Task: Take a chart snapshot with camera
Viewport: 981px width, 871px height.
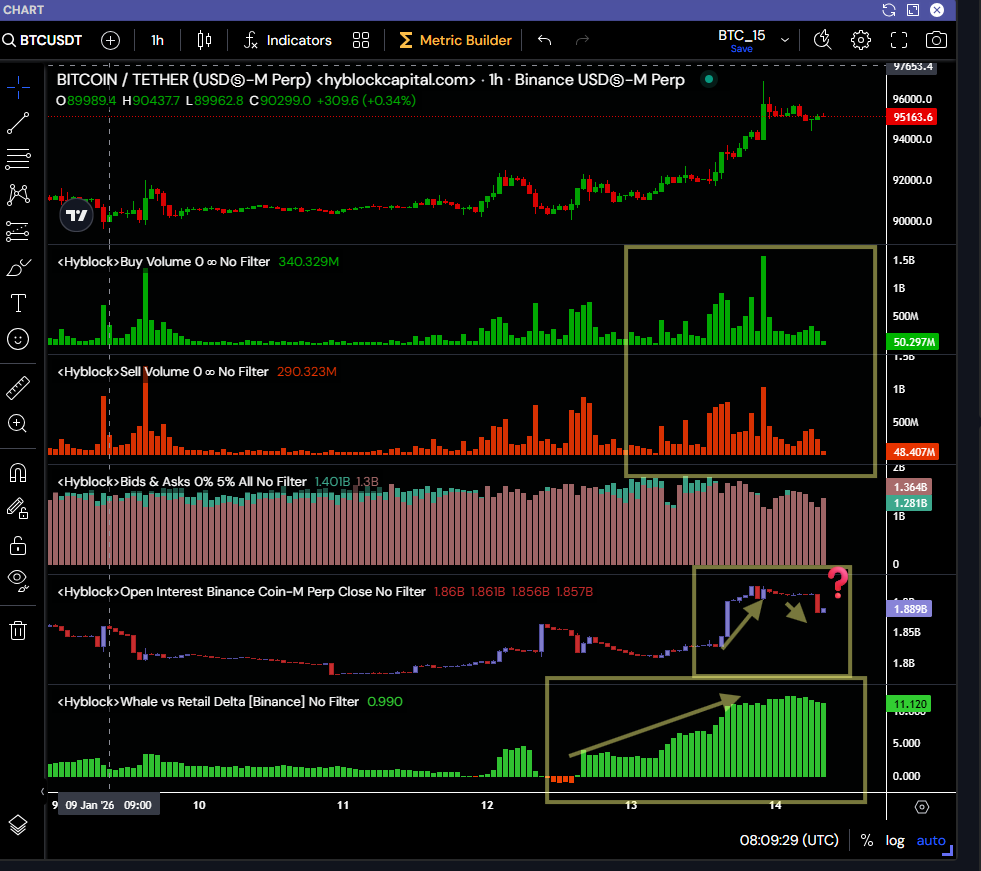Action: [x=936, y=41]
